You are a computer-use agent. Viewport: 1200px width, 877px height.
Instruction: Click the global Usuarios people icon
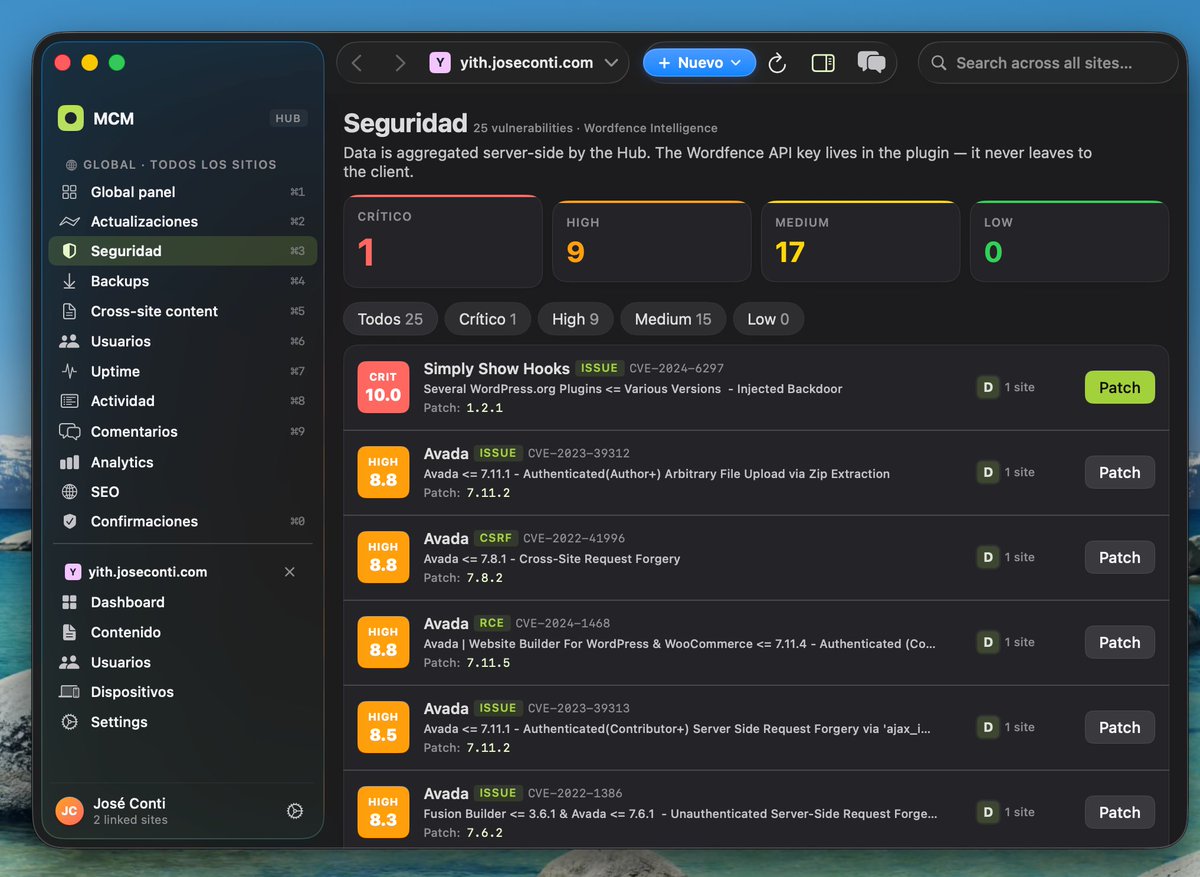(69, 341)
